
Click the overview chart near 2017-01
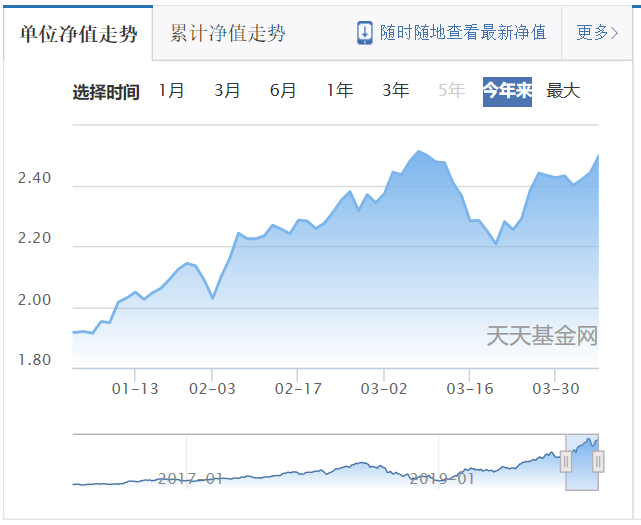(191, 478)
